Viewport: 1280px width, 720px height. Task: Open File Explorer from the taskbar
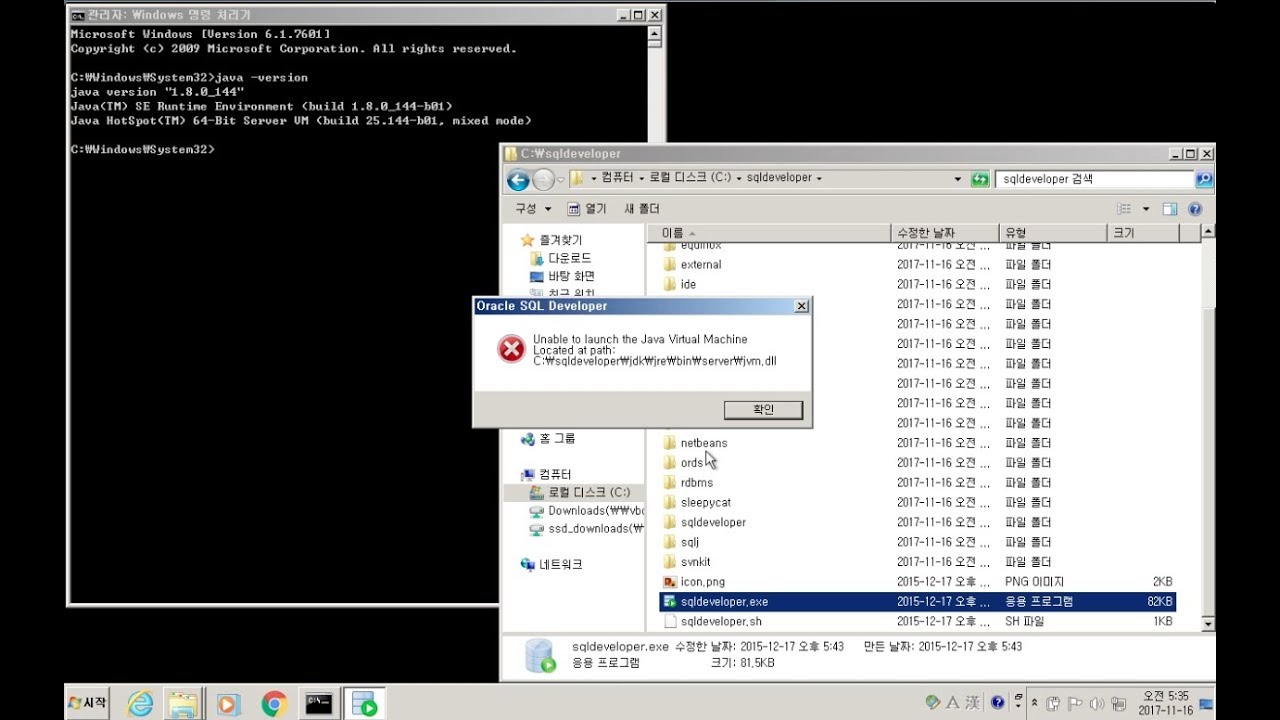pos(184,704)
